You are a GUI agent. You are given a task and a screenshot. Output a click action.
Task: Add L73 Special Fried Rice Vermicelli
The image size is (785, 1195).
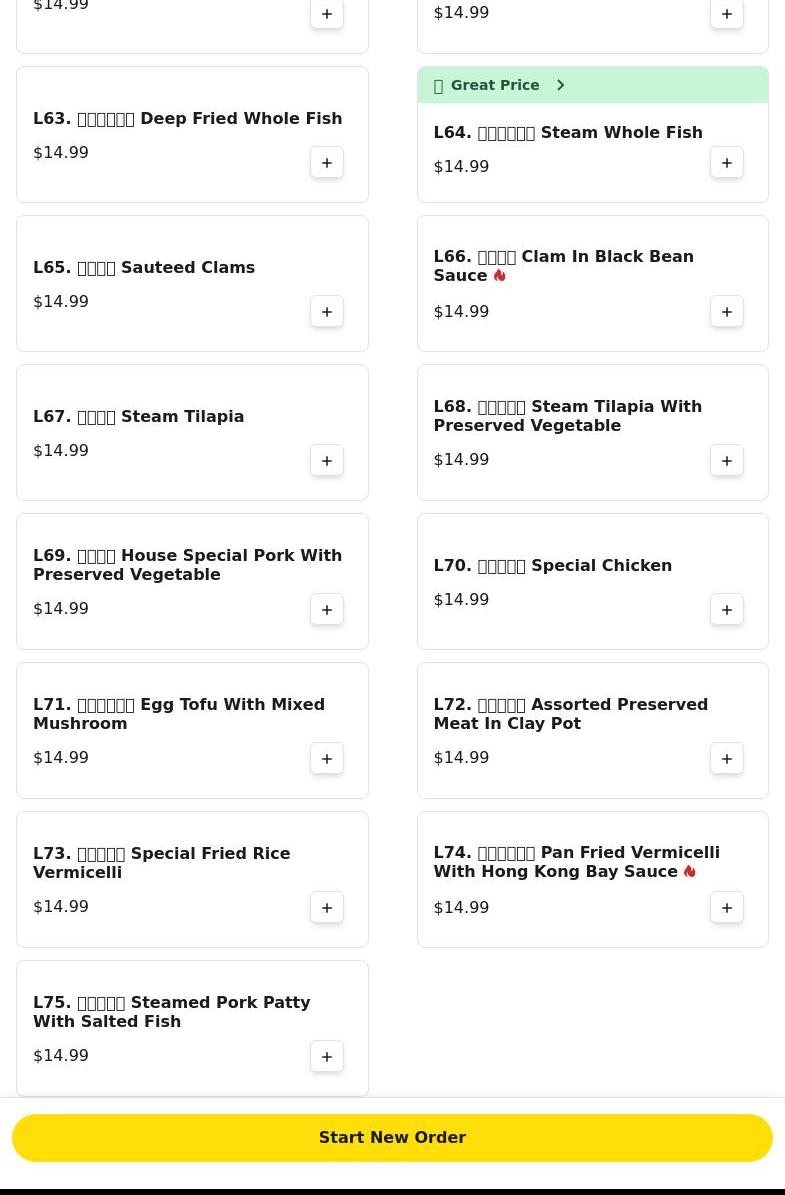click(x=327, y=908)
